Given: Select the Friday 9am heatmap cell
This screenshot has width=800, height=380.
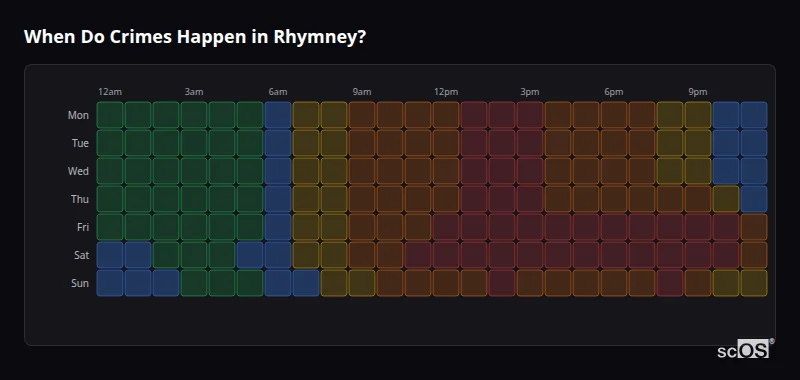Looking at the screenshot, I should click(362, 227).
